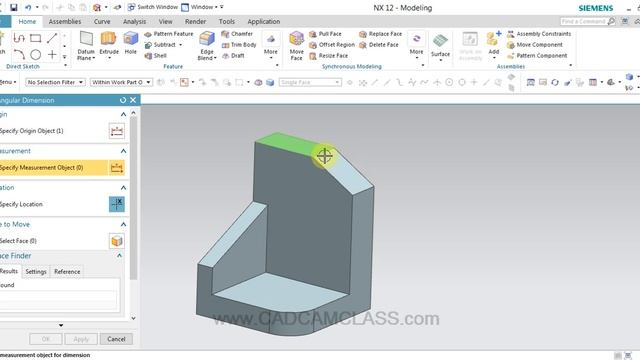This screenshot has width=640, height=360.
Task: Switch to the Assemblies ribbon tab
Action: pyautogui.click(x=64, y=21)
